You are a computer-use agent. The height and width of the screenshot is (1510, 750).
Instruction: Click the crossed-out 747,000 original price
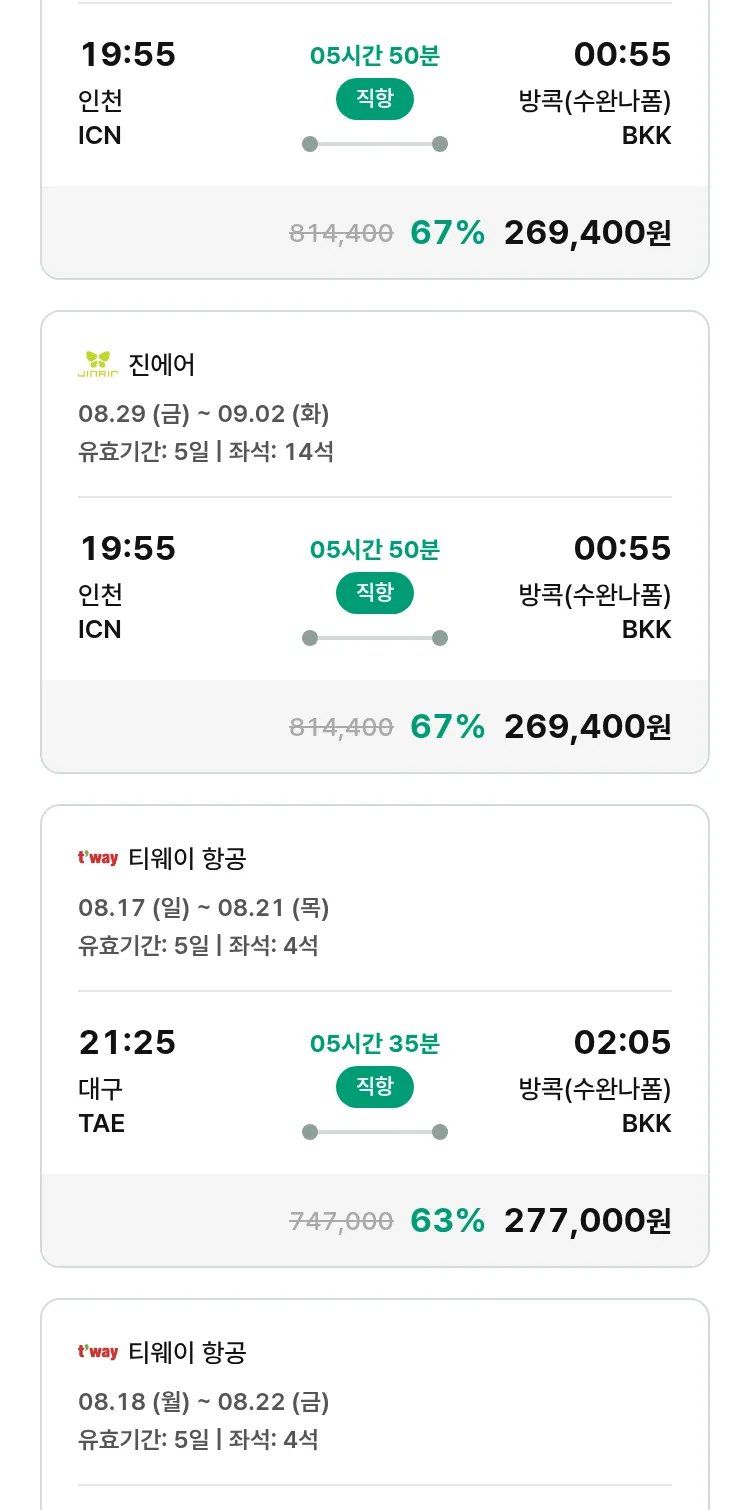tap(341, 1220)
